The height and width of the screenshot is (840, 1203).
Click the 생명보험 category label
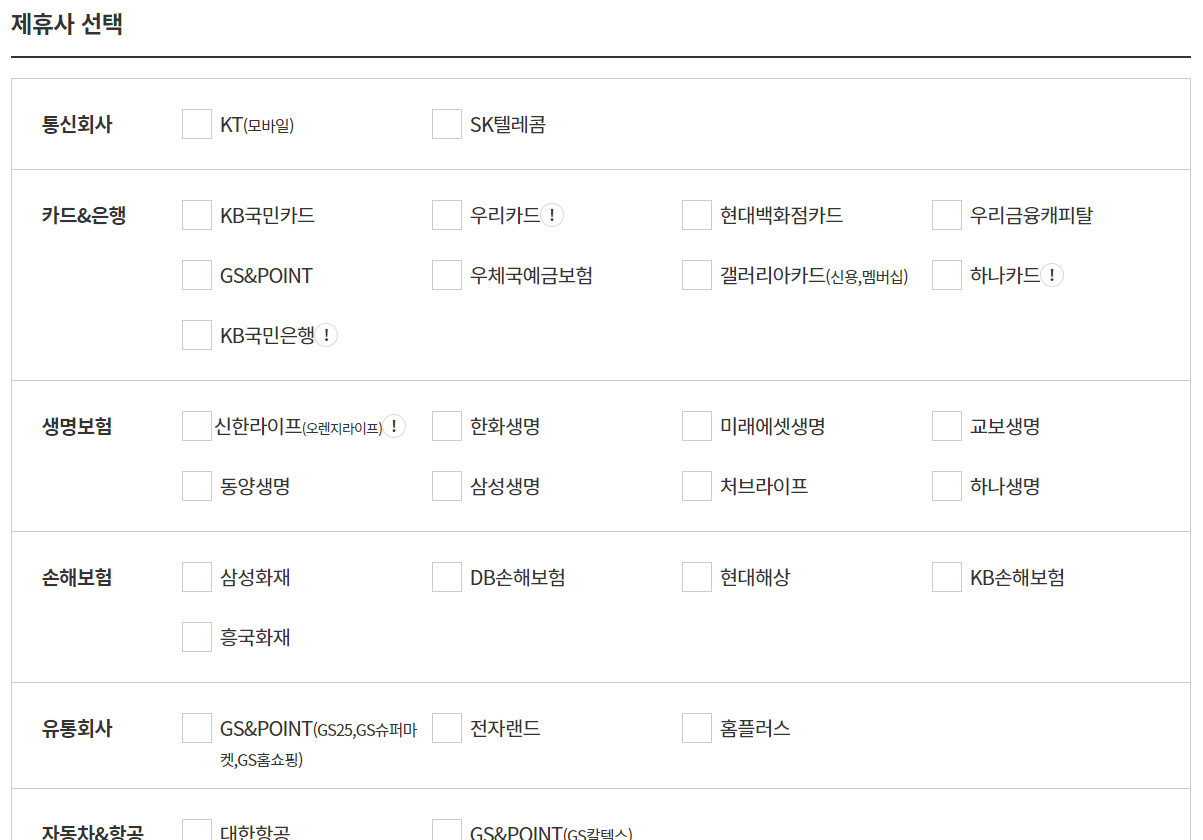pos(77,426)
